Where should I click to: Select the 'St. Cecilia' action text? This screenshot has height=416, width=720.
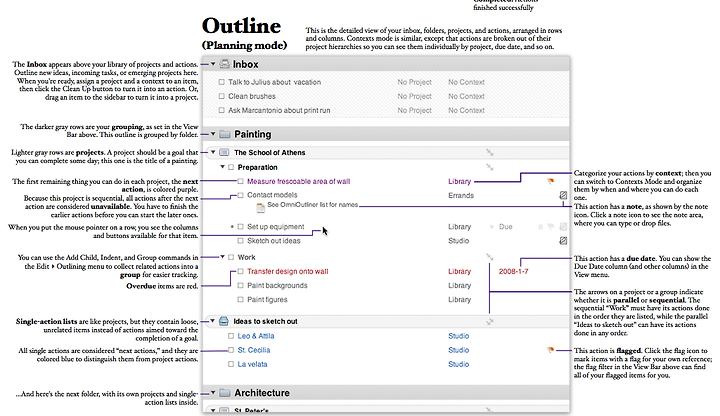coord(253,350)
